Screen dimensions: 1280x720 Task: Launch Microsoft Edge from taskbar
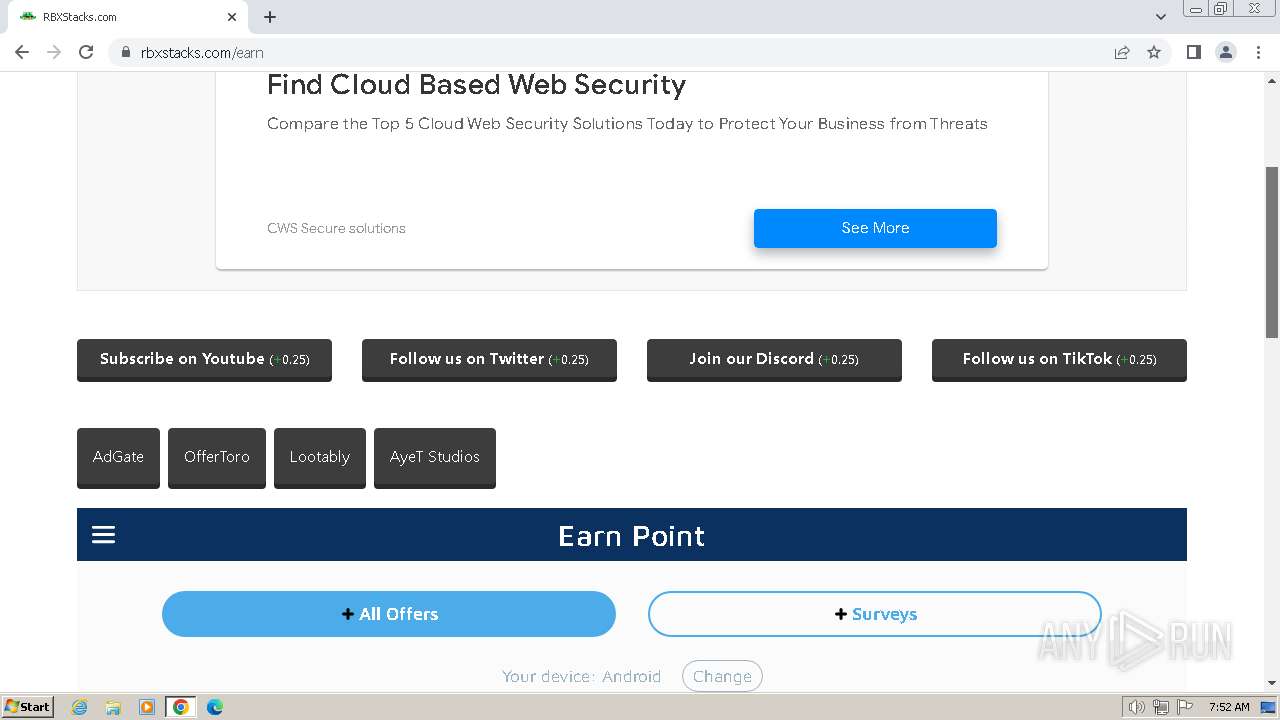tap(215, 707)
